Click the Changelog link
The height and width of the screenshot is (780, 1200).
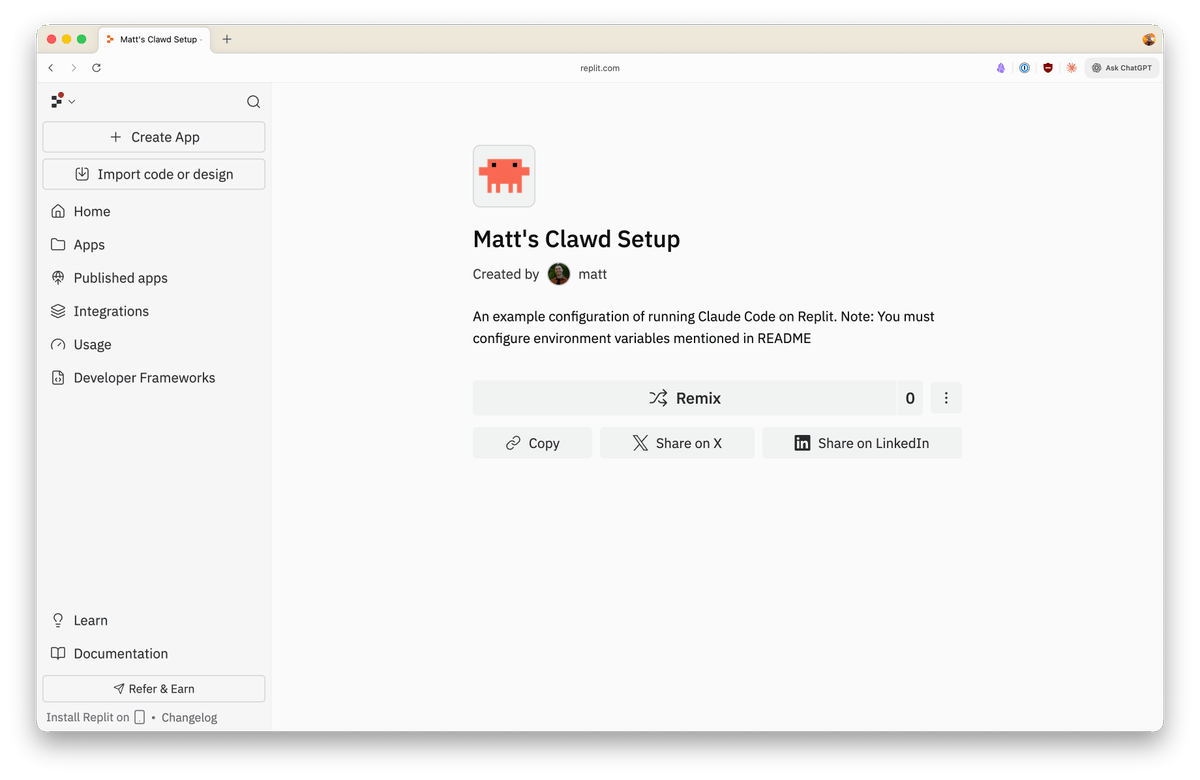point(189,717)
